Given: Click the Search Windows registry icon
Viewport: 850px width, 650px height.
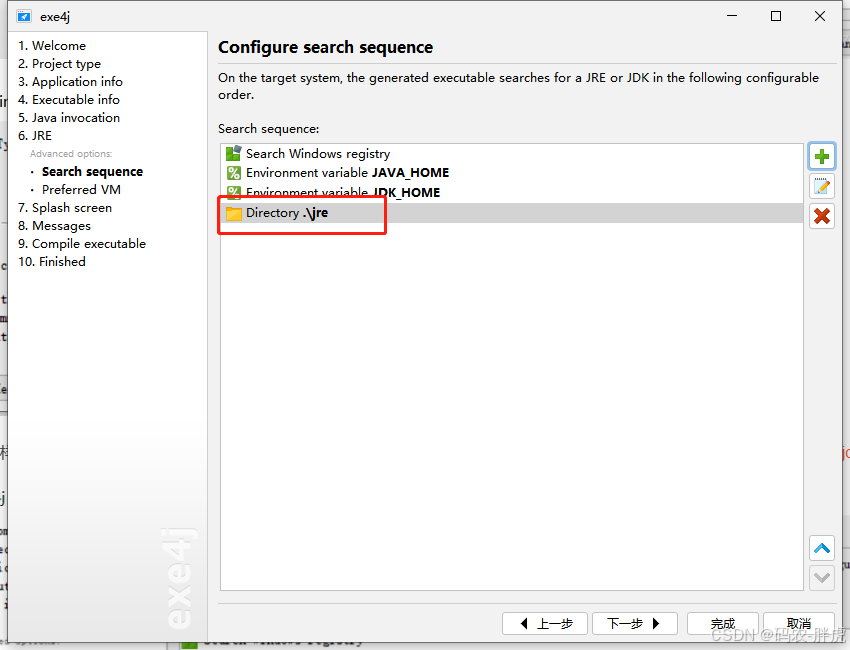Looking at the screenshot, I should (x=233, y=154).
